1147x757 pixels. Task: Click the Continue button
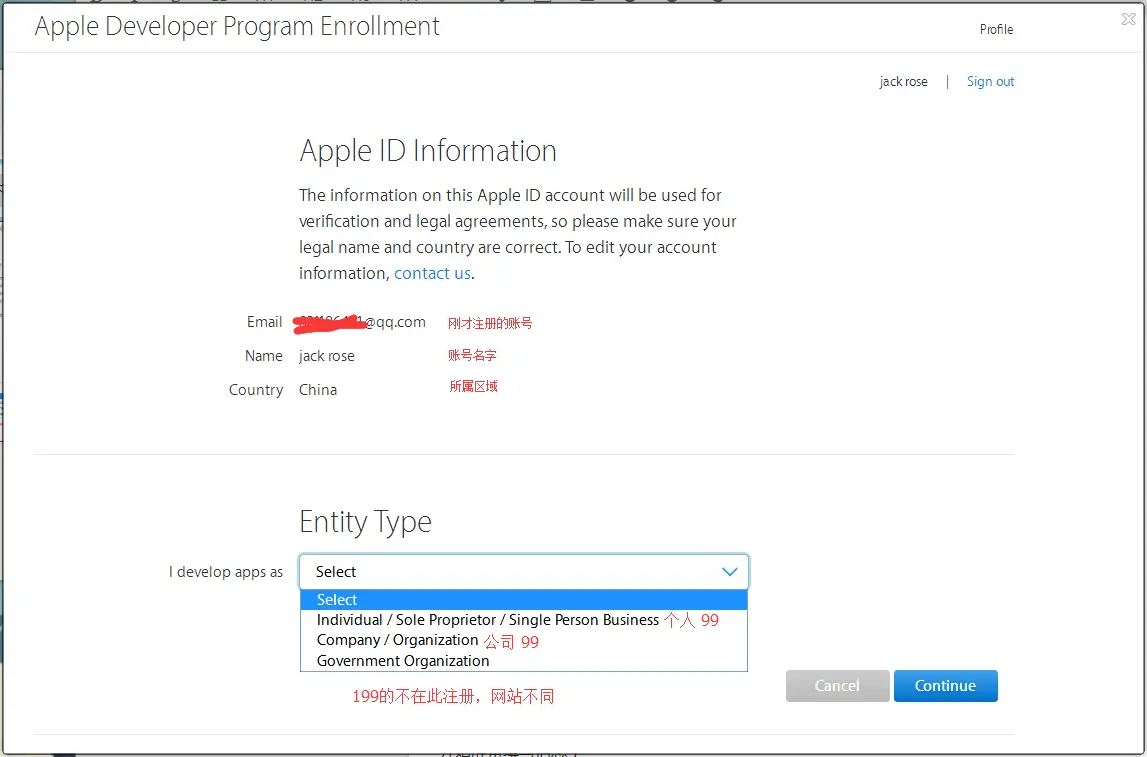coord(945,686)
